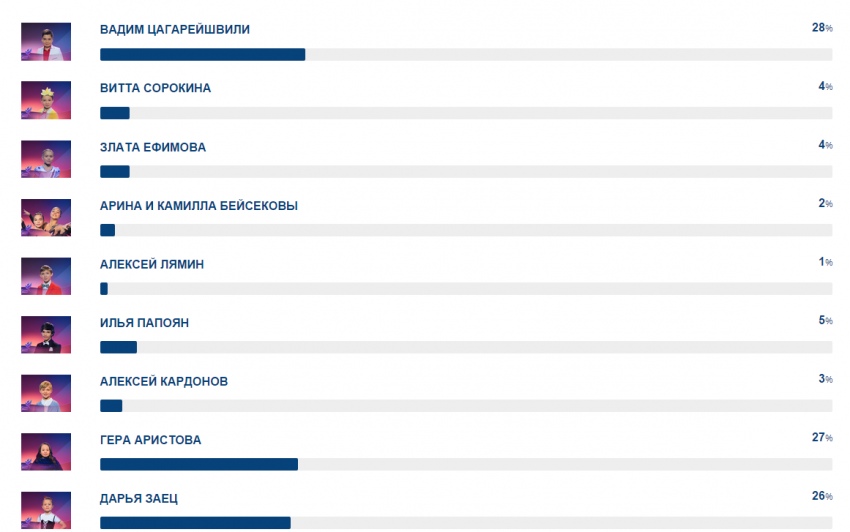Click Алексей Лямин's 1% vote bar
Viewport: 850px width, 532px height.
tap(104, 289)
